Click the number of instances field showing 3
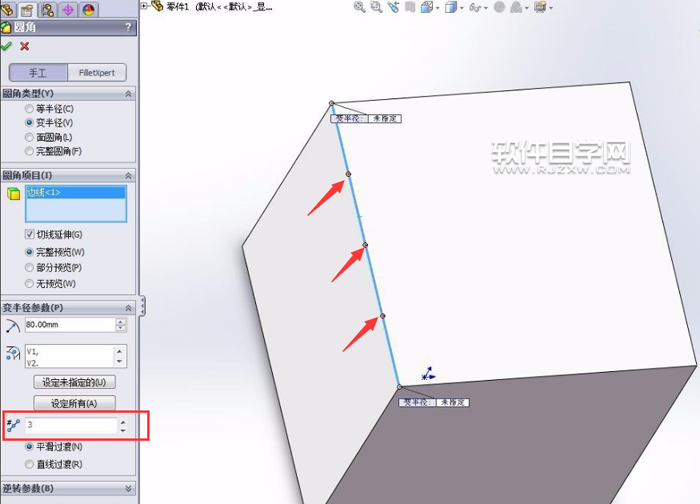 (71, 425)
